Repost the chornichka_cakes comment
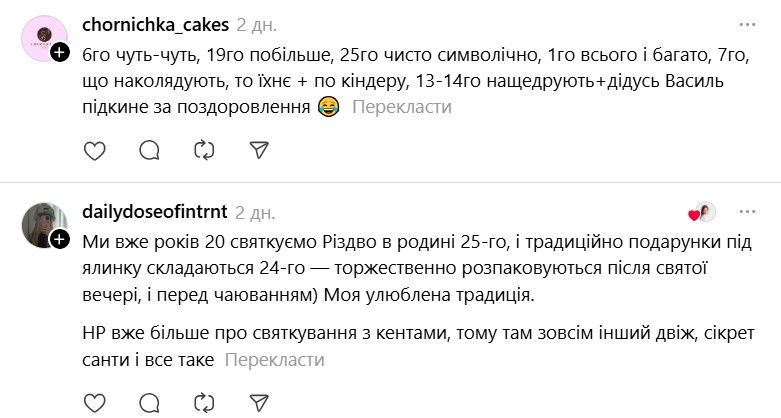This screenshot has width=781, height=418. click(204, 150)
